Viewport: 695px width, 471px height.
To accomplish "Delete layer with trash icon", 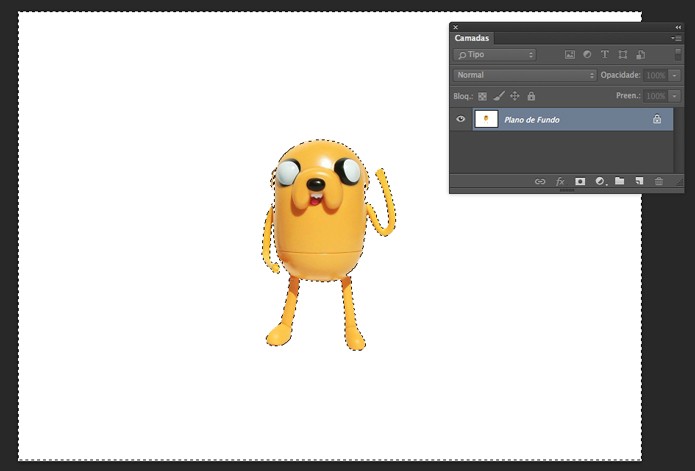I will tap(659, 181).
